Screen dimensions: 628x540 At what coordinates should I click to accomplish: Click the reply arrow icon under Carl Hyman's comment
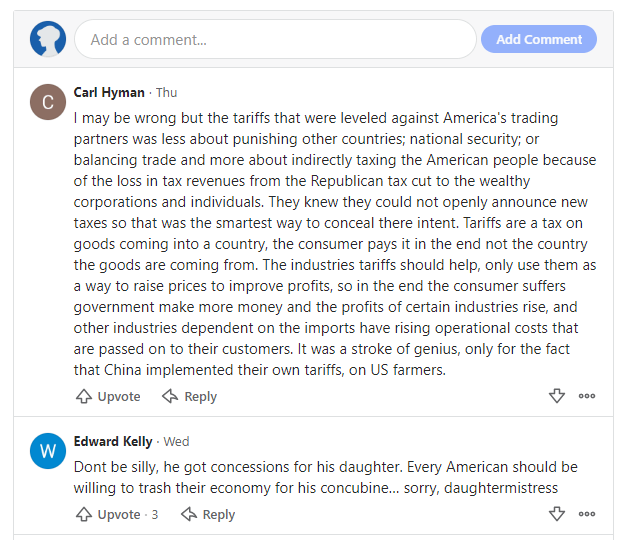coord(170,396)
